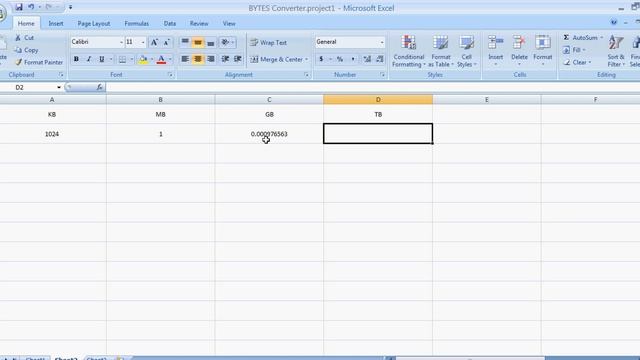
Task: Toggle Top Align vertical alignment
Action: tap(185, 42)
